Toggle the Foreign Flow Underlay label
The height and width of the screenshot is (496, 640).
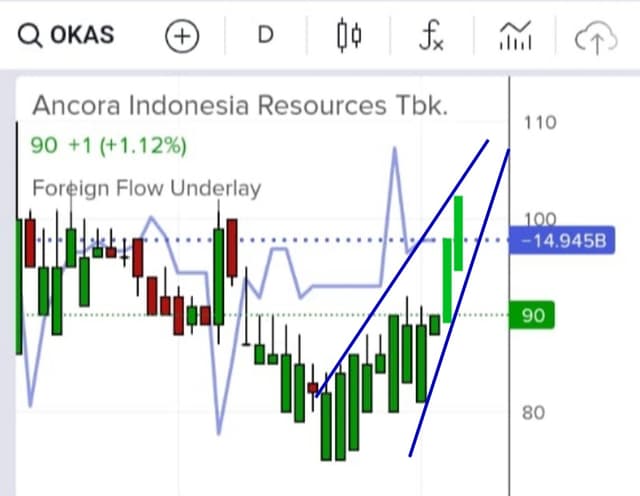coord(146,188)
